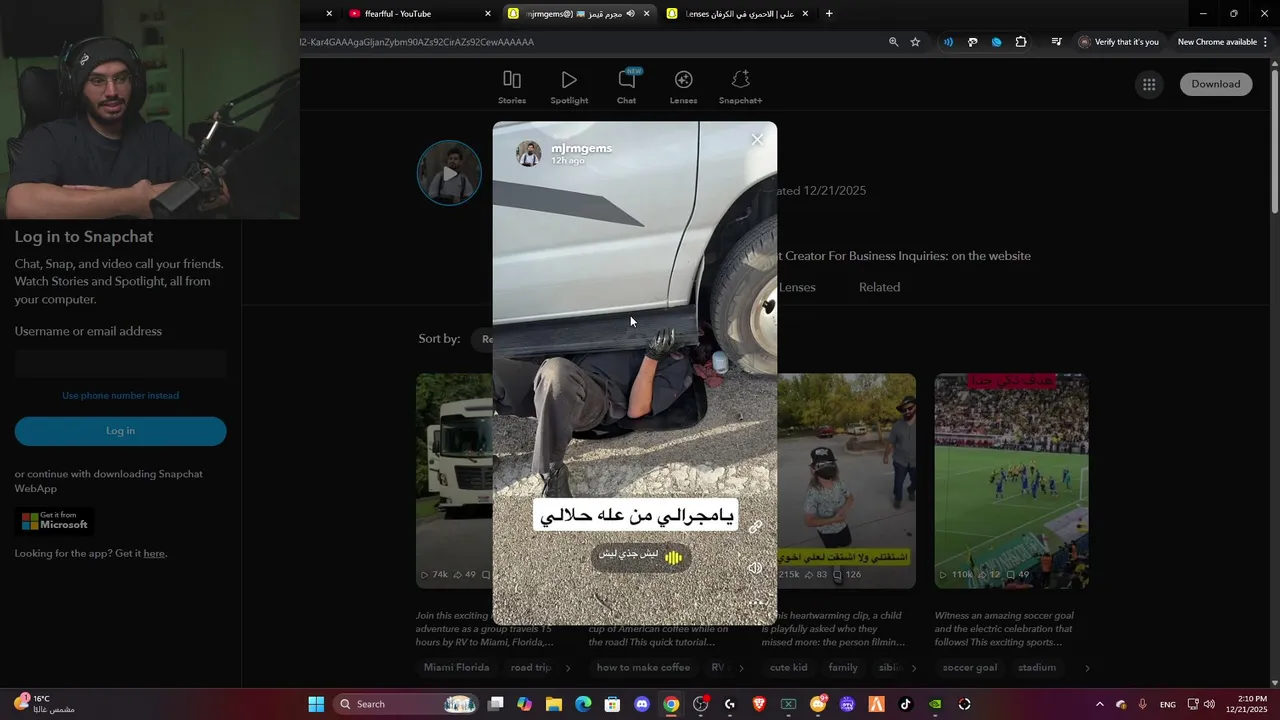
Task: Open the Windows Start menu
Action: (x=316, y=704)
